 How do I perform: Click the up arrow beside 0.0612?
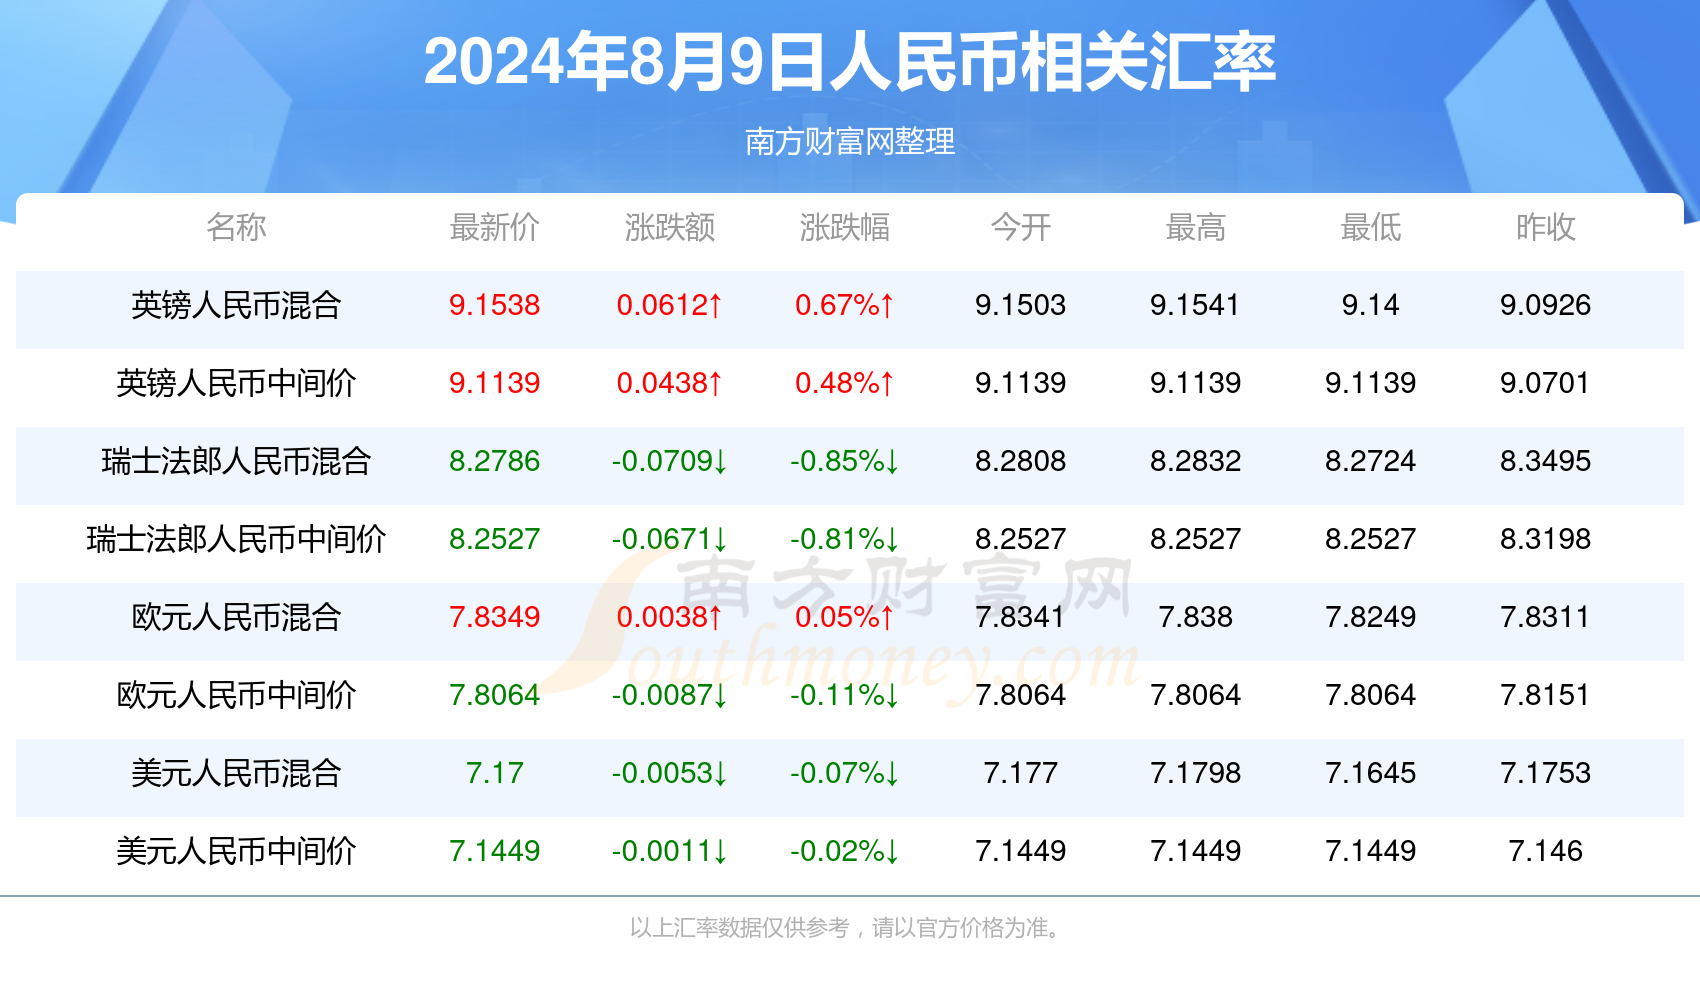pos(715,305)
